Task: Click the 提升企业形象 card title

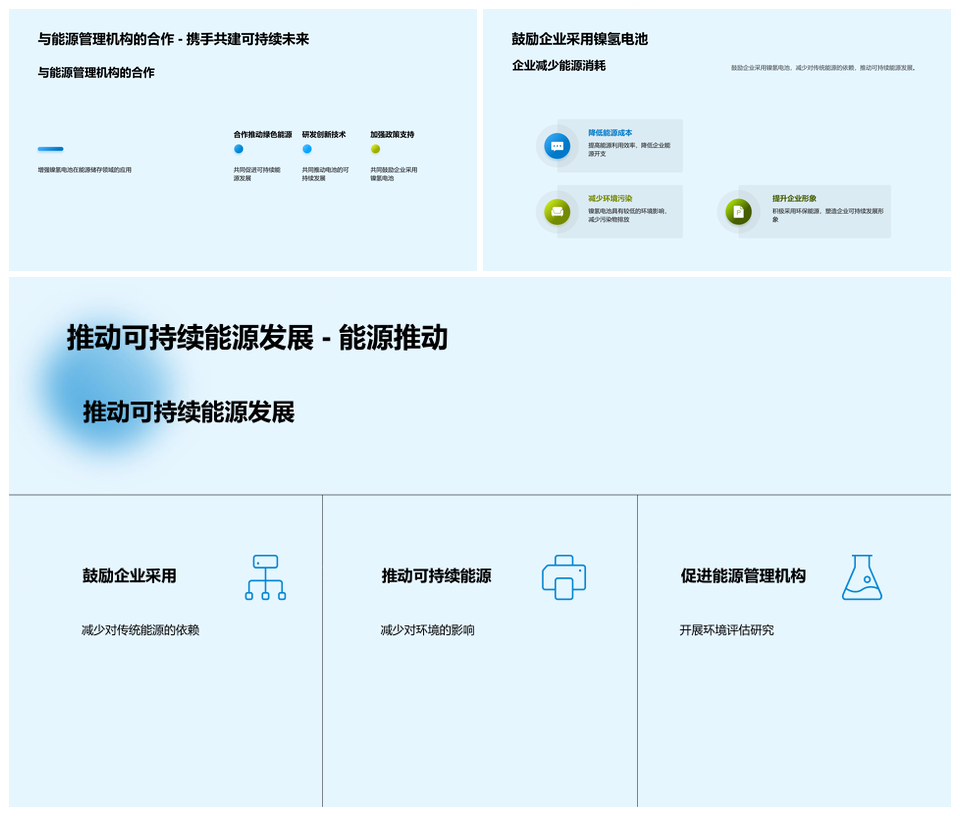Action: 794,198
